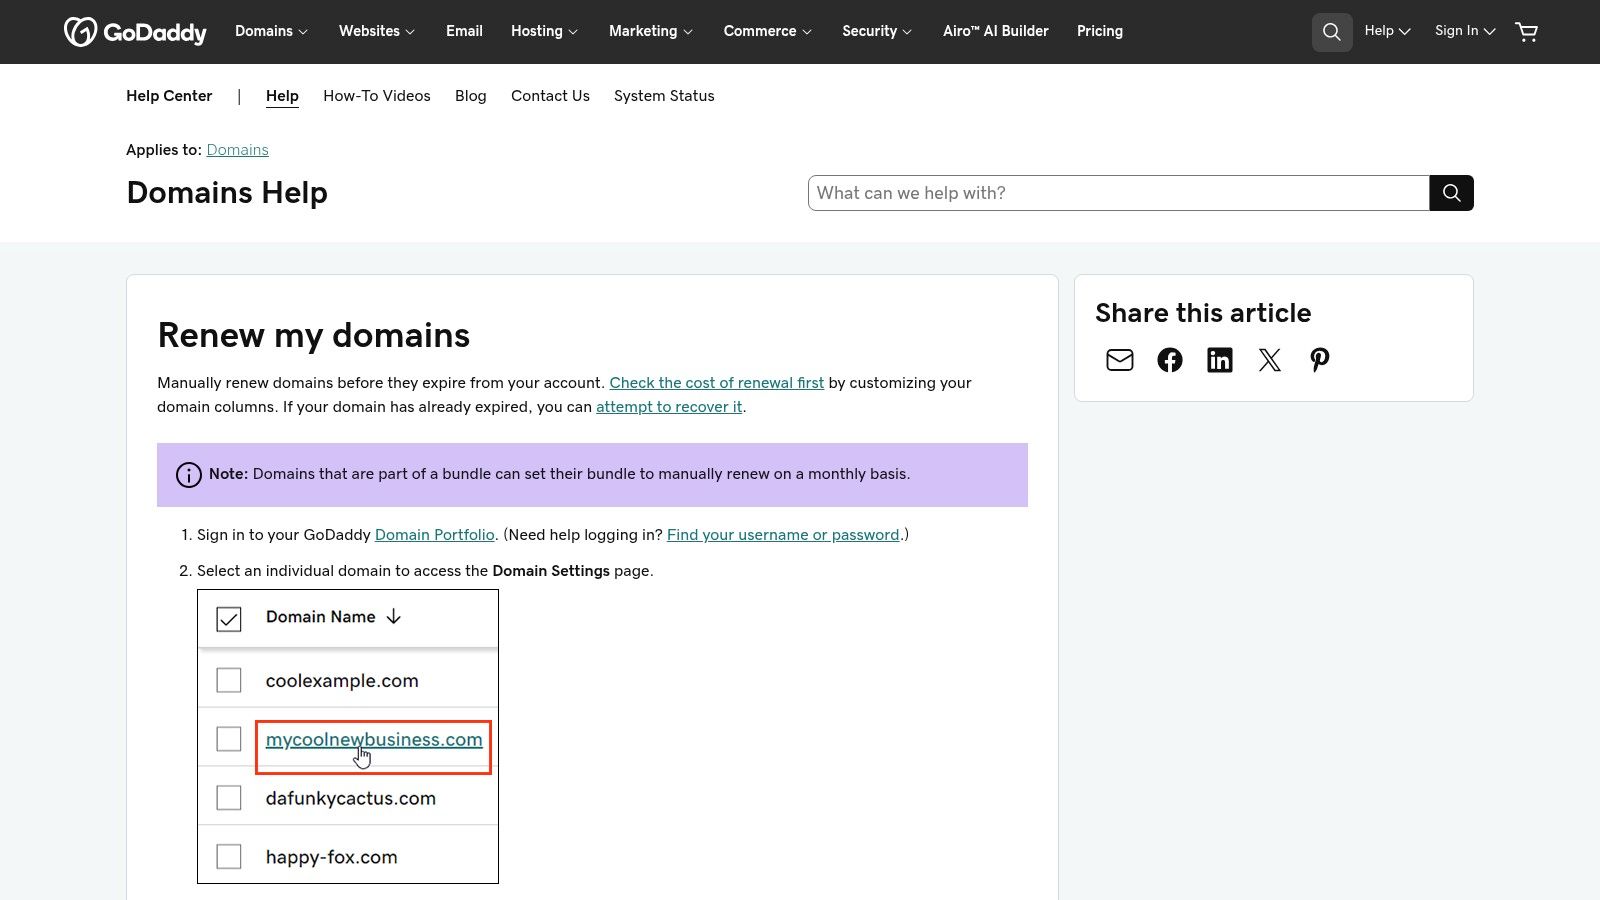Open the navigation search icon
Image resolution: width=1600 pixels, height=900 pixels.
coord(1331,31)
